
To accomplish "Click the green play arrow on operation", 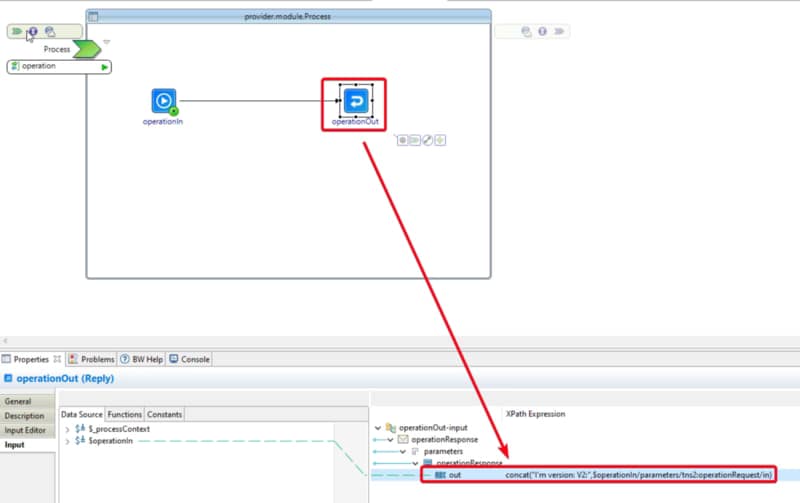I will (x=105, y=67).
